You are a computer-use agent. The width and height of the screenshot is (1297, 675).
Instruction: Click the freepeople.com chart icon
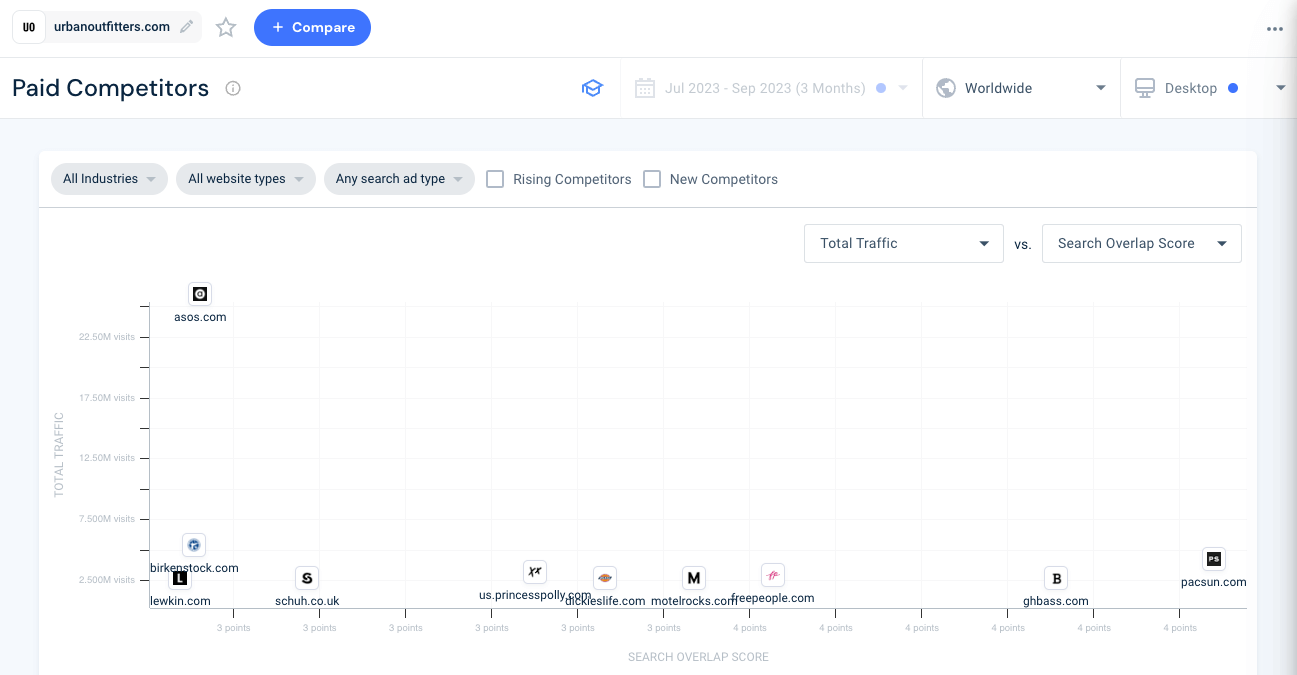pos(773,575)
